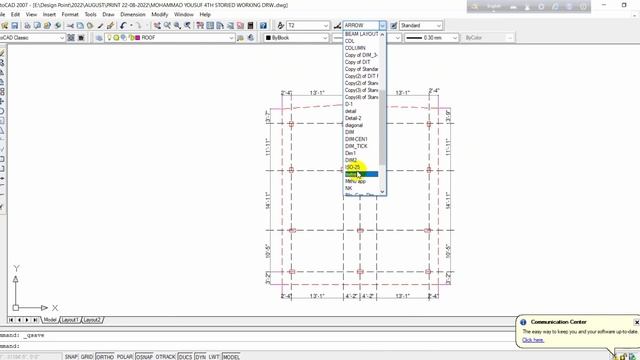
Task: Toggle OTRACK in status bar
Action: click(x=165, y=357)
